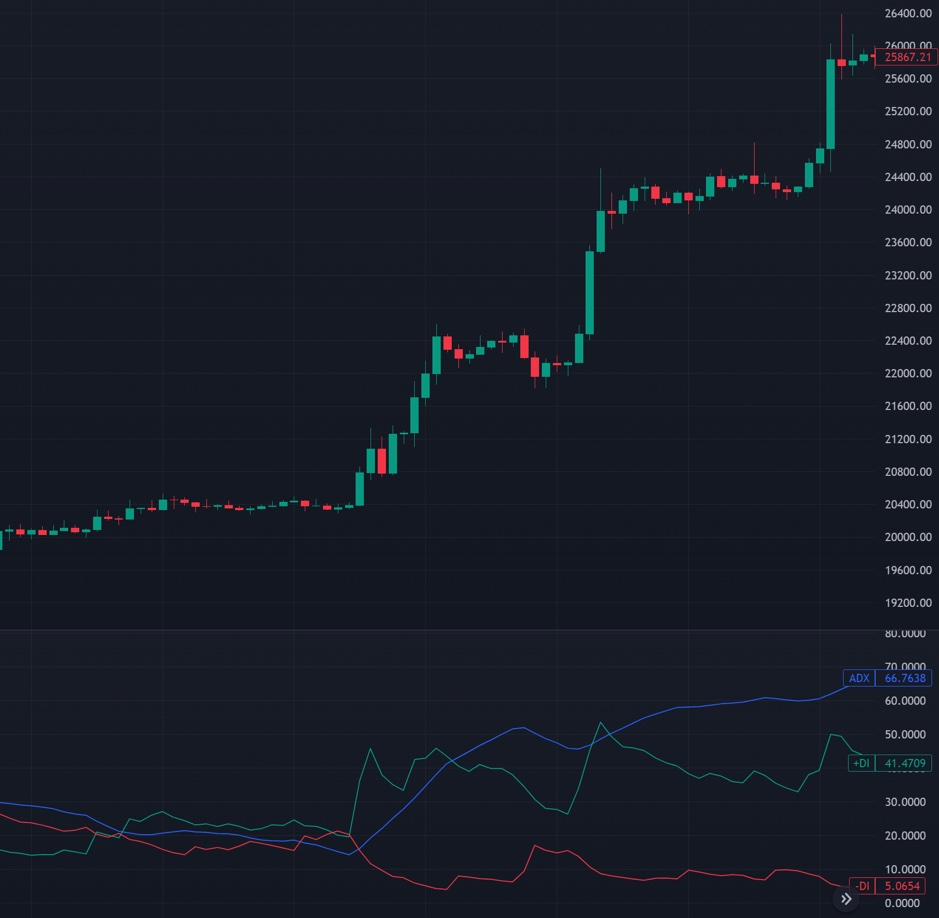Click the +DI green line peak near 54
939x918 pixels.
pyautogui.click(x=600, y=723)
